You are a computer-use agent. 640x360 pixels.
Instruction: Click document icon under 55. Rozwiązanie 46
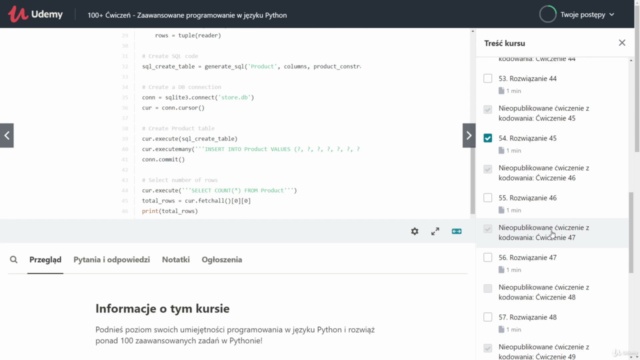[x=501, y=210]
